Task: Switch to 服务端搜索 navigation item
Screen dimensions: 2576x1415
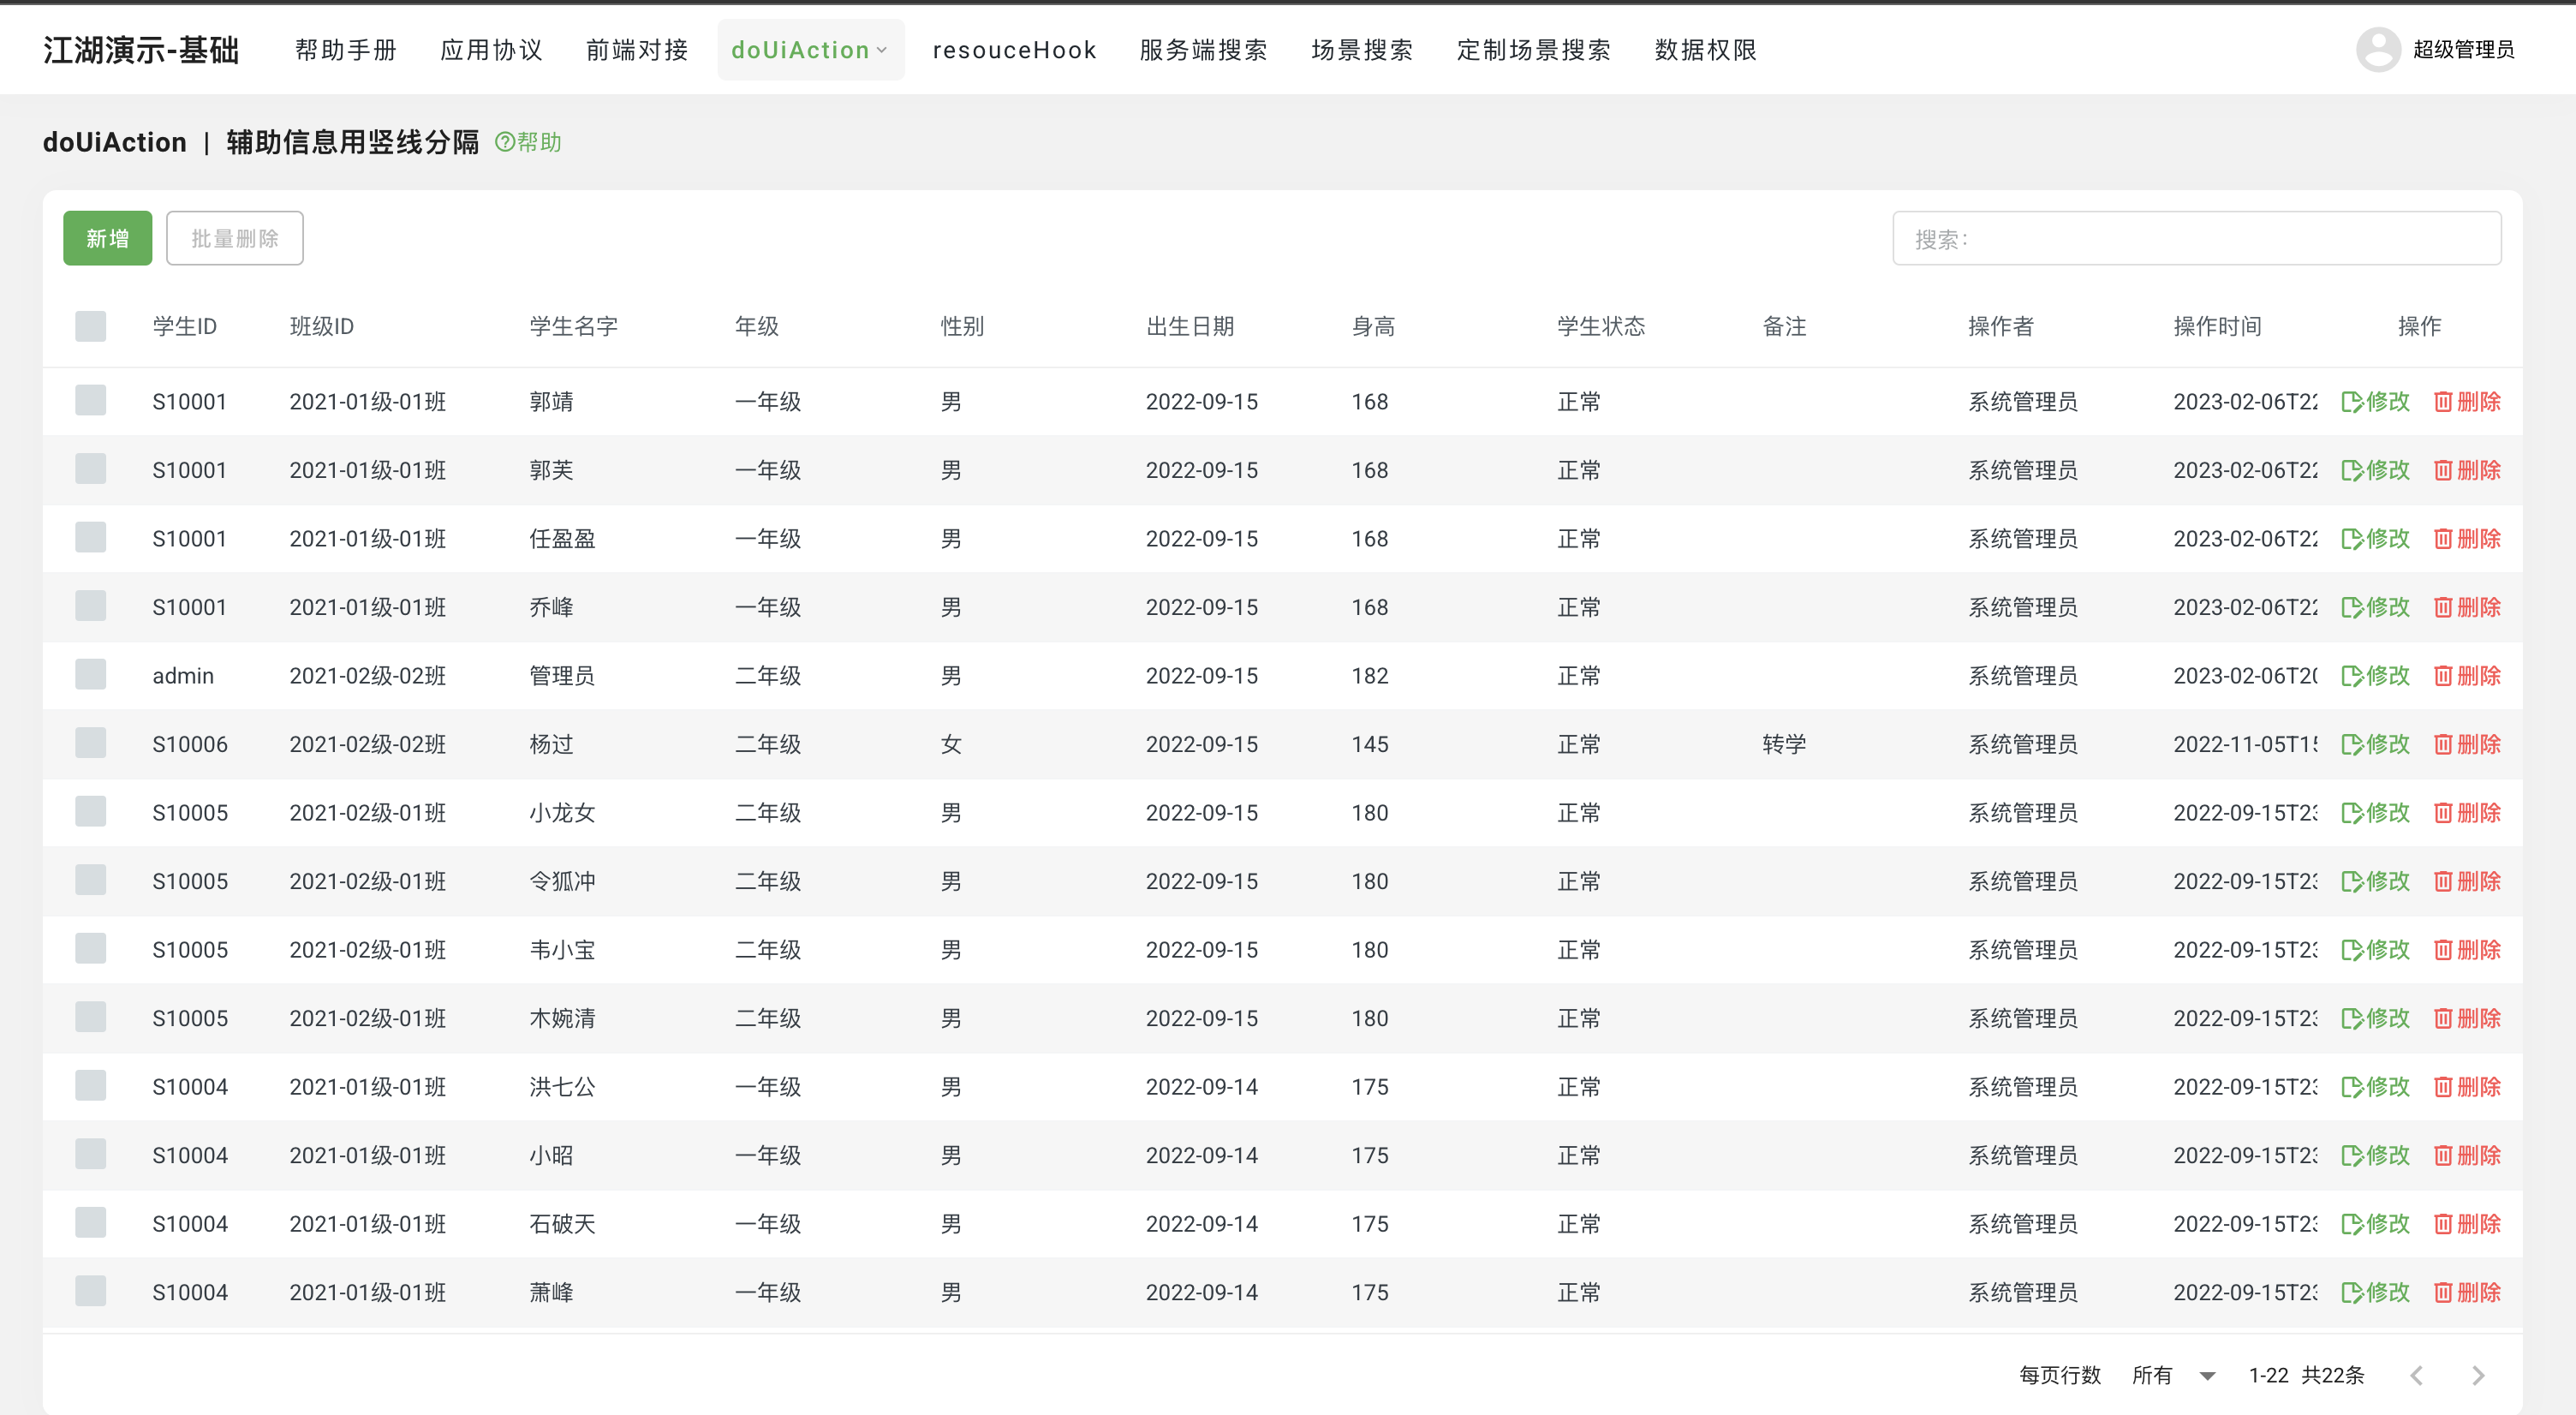Action: pyautogui.click(x=1203, y=50)
